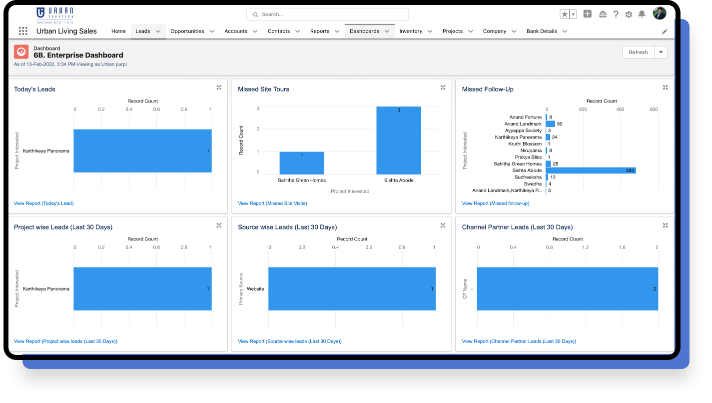This screenshot has width=712, height=403.
Task: Open the setup gear icon
Action: (x=628, y=14)
